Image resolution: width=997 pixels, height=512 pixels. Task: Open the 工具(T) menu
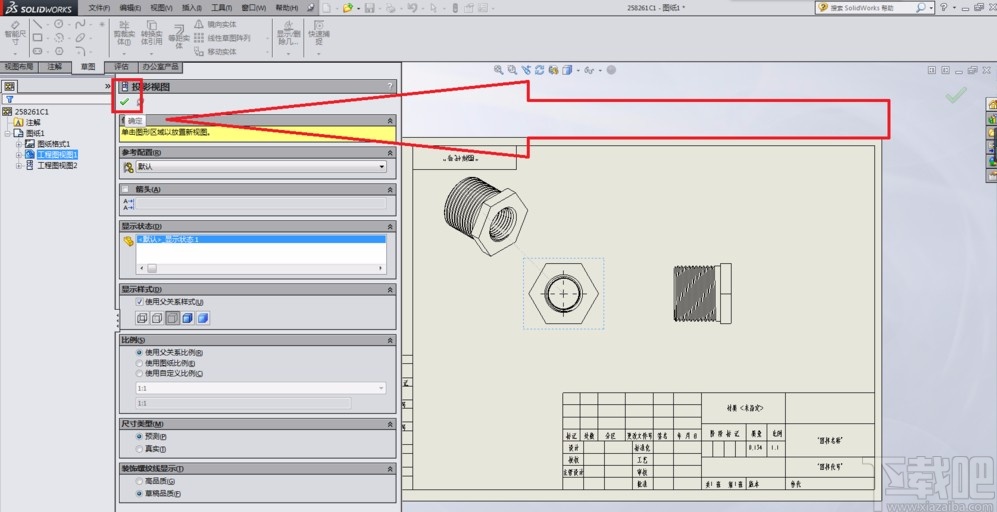tap(223, 8)
